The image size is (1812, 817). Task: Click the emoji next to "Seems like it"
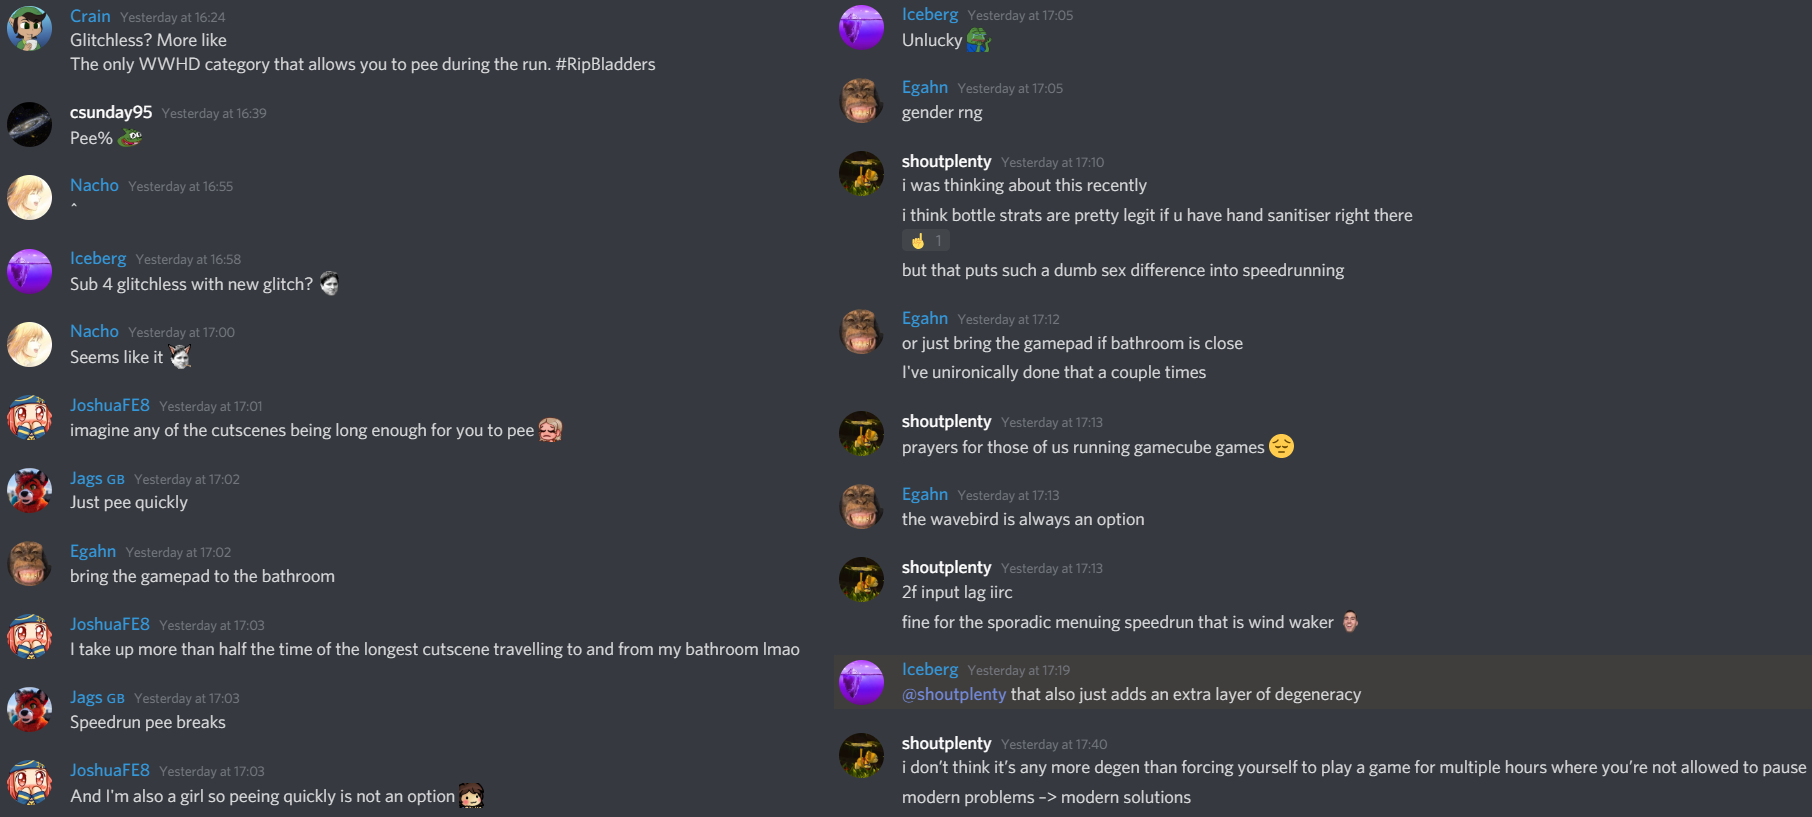[x=180, y=357]
